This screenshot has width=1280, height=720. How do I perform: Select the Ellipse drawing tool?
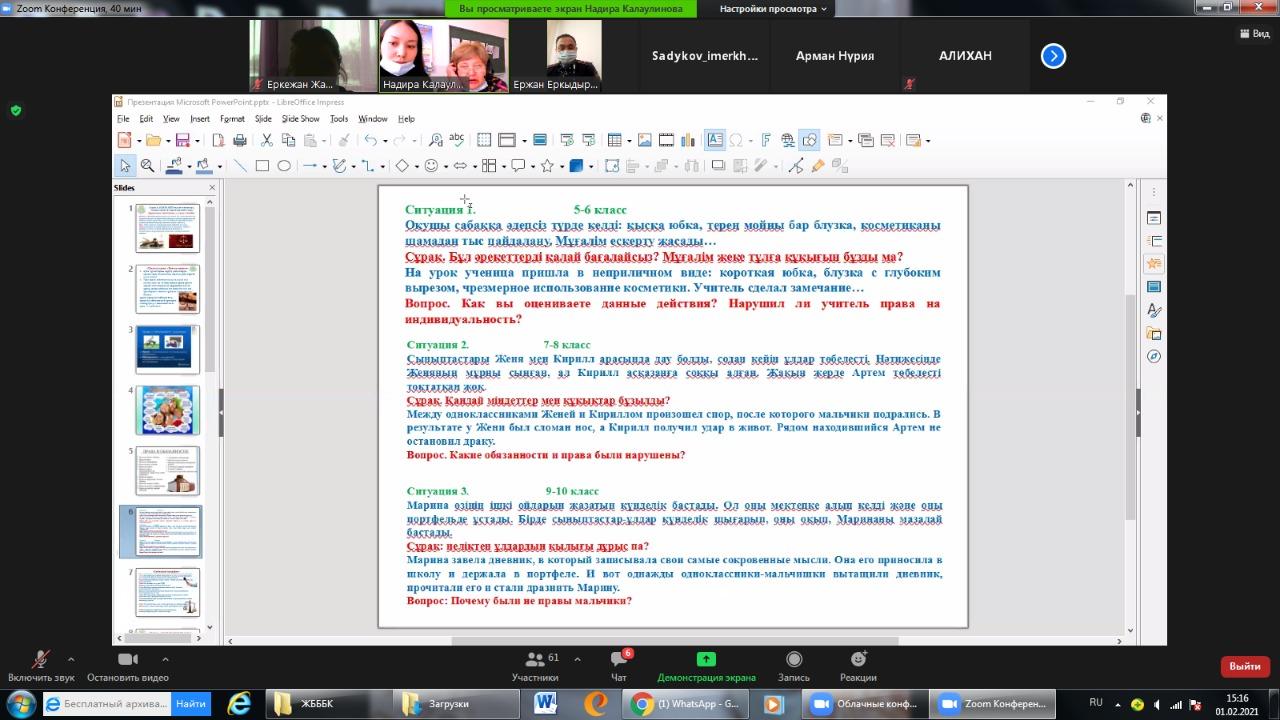(x=284, y=166)
